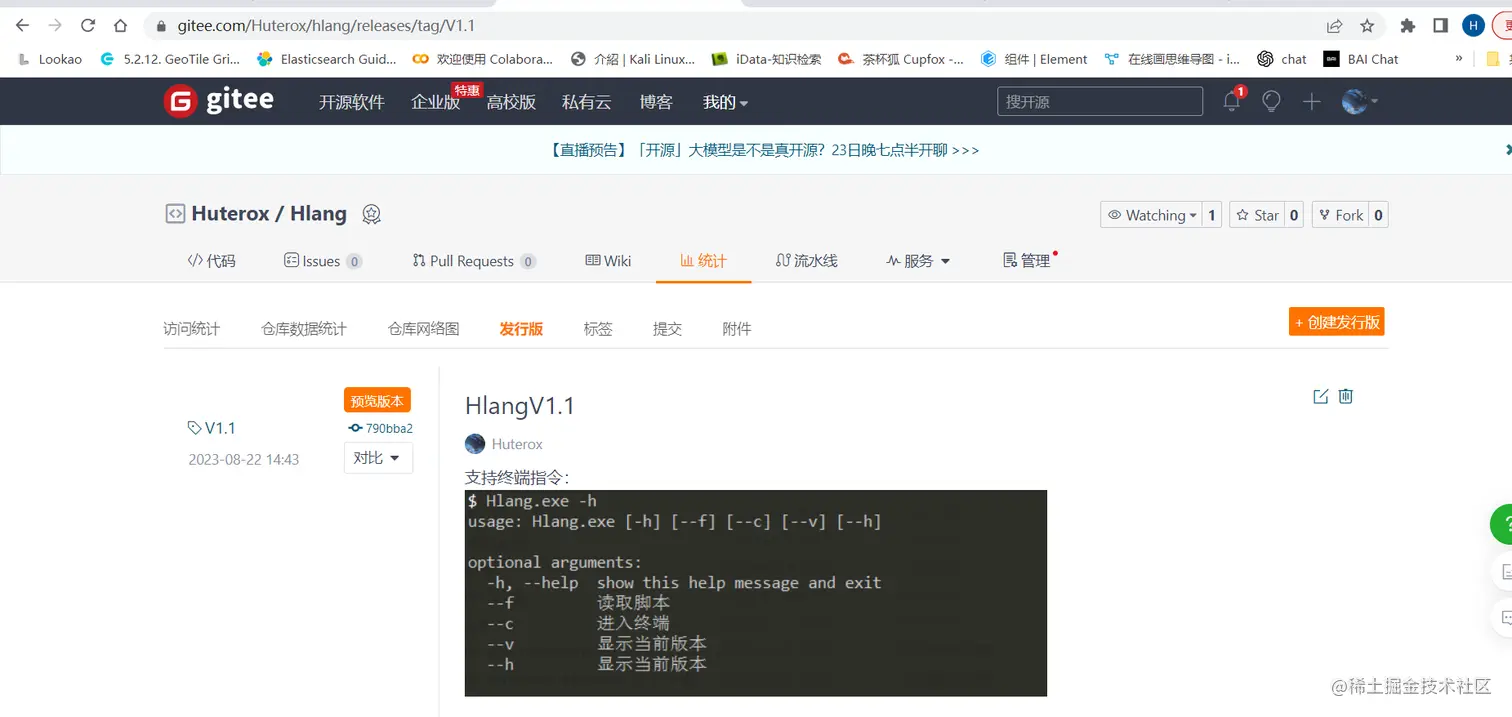The width and height of the screenshot is (1512, 717).
Task: Open the plus icon to create new repository
Action: [1311, 101]
